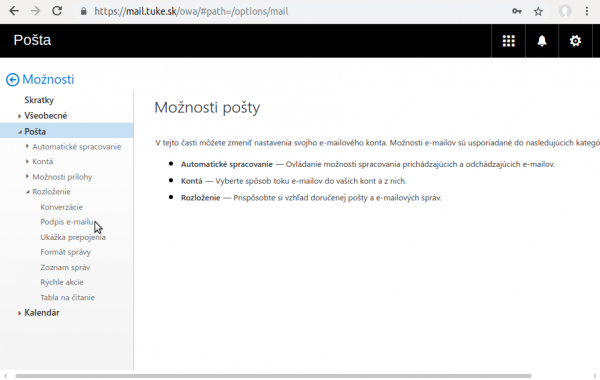Image resolution: width=600 pixels, height=380 pixels.
Task: Click the horizontal scrollbar thumb
Action: coord(273,376)
